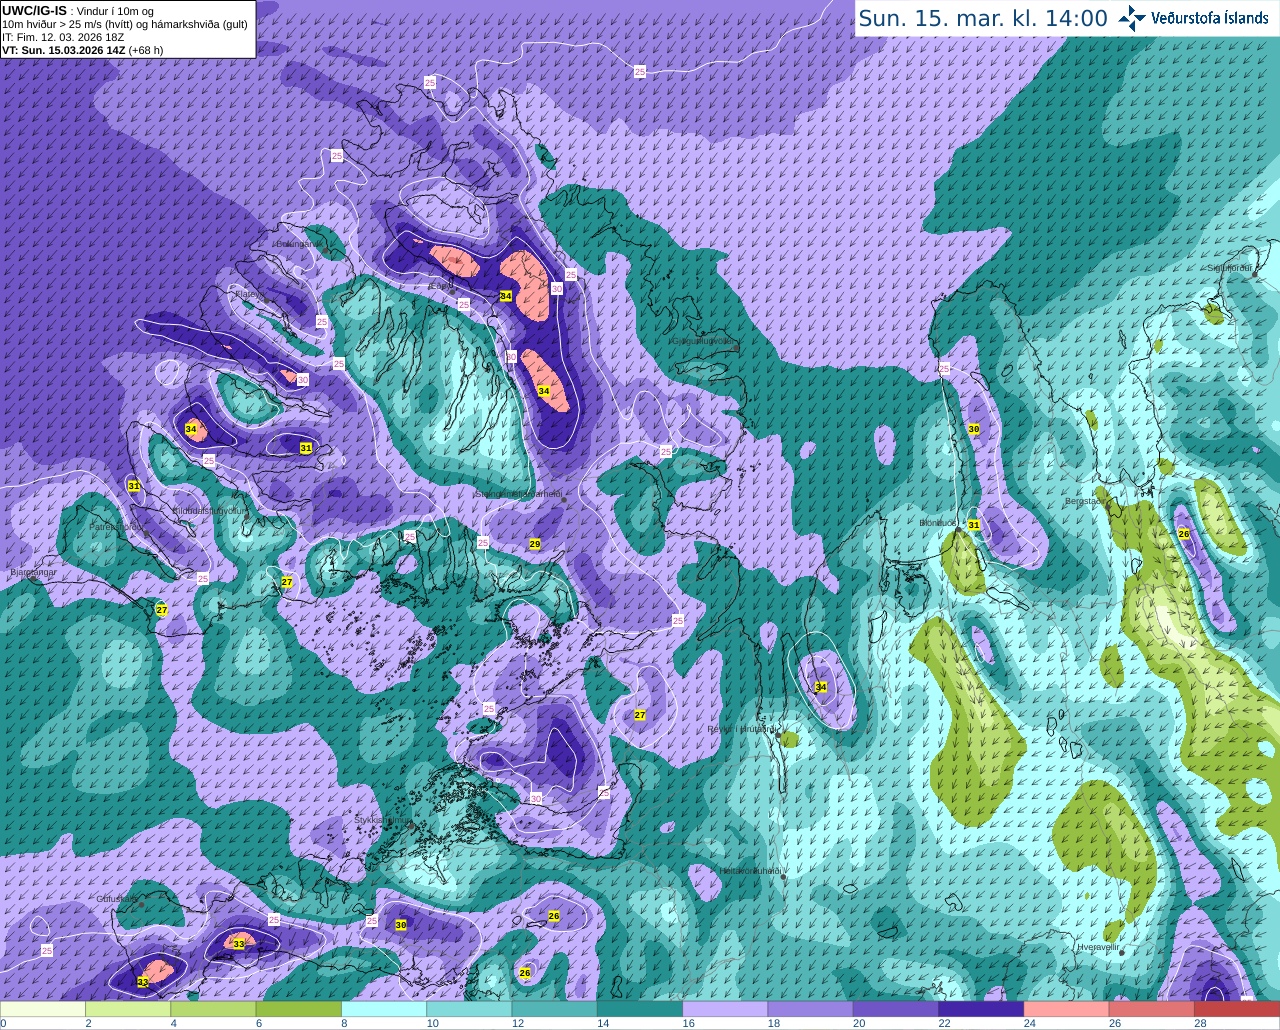Select the date label Sun. 15. mar. kl. 14:00

point(983,18)
